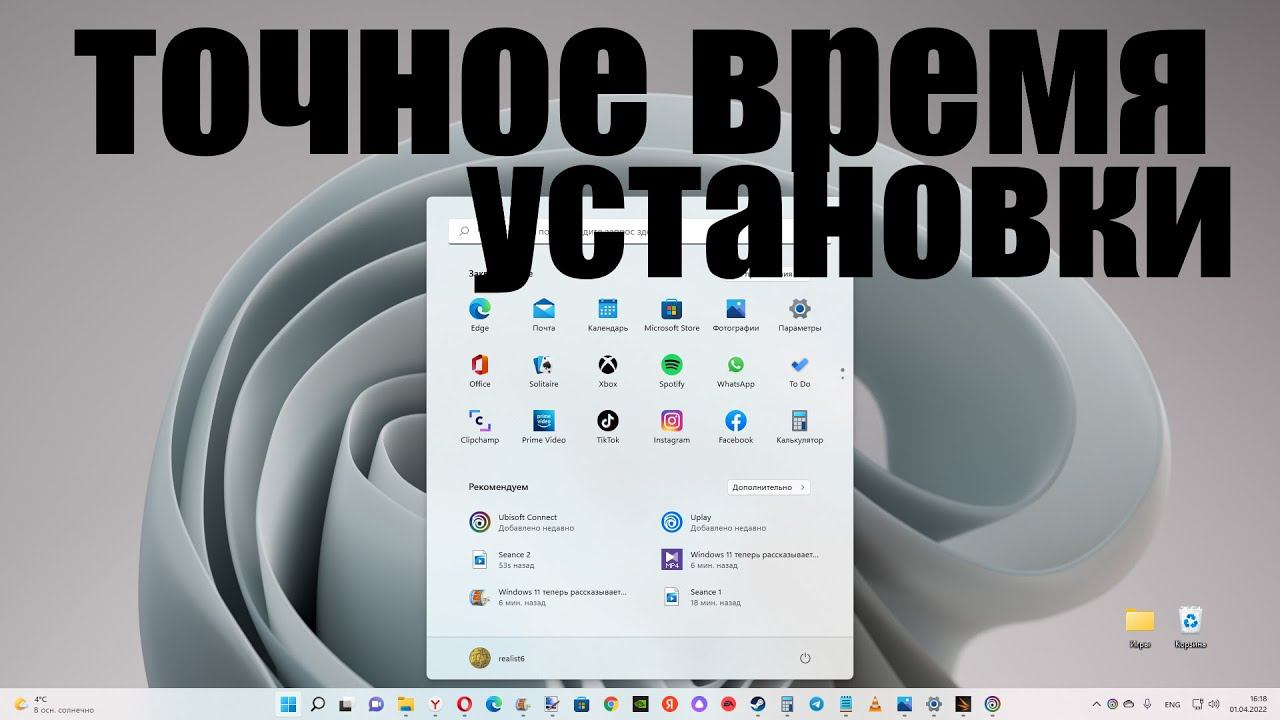The height and width of the screenshot is (720, 1280).
Task: Open the To Do app
Action: point(799,370)
